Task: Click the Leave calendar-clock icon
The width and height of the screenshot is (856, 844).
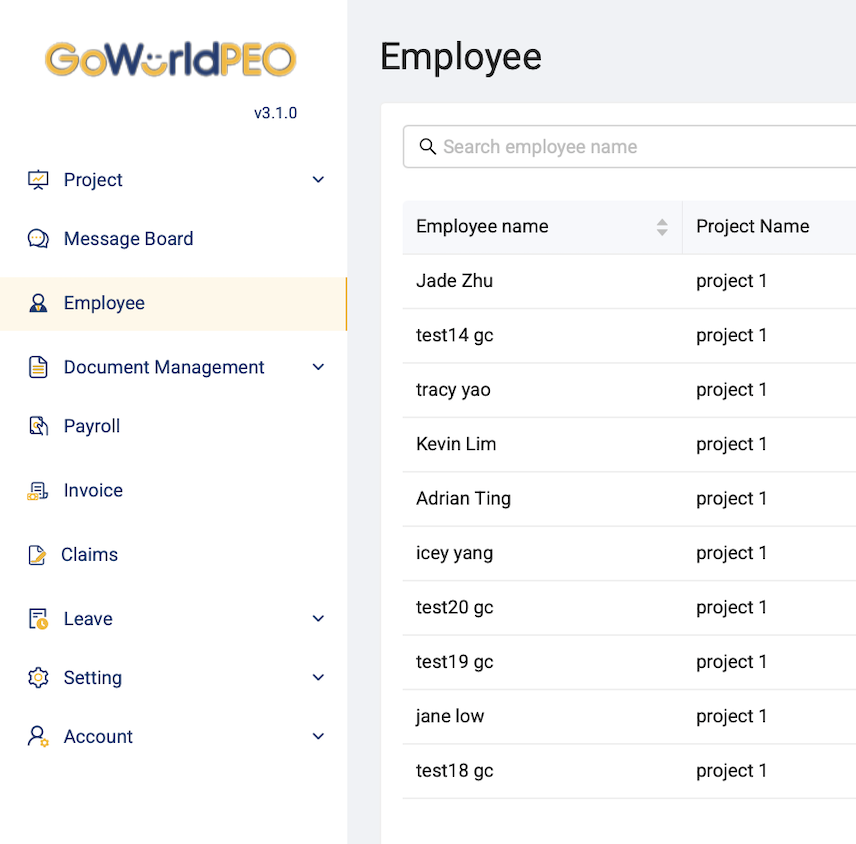Action: coord(38,619)
